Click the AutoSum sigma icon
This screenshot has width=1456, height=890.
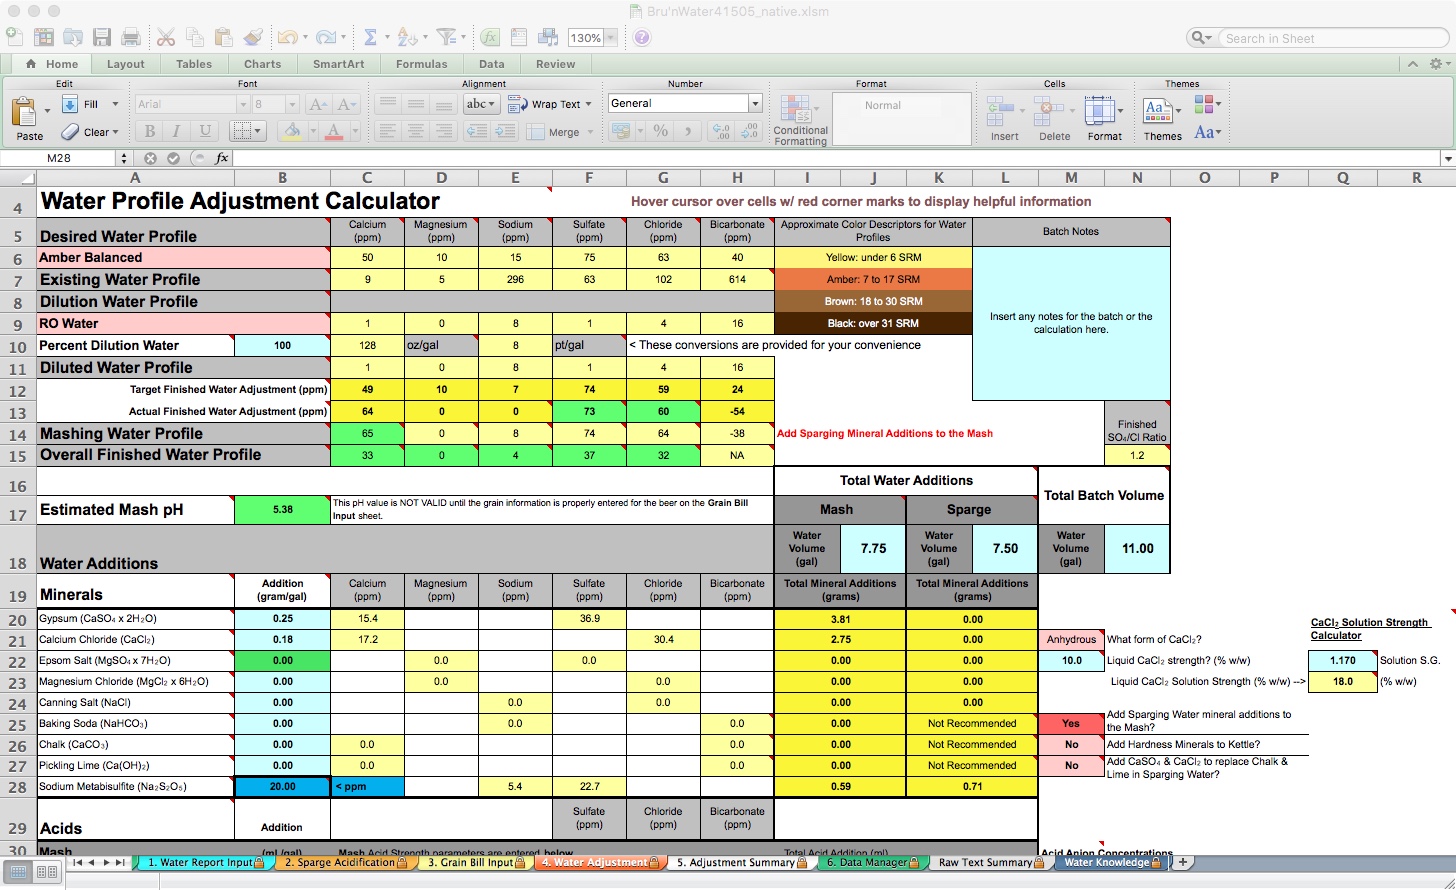pos(370,37)
